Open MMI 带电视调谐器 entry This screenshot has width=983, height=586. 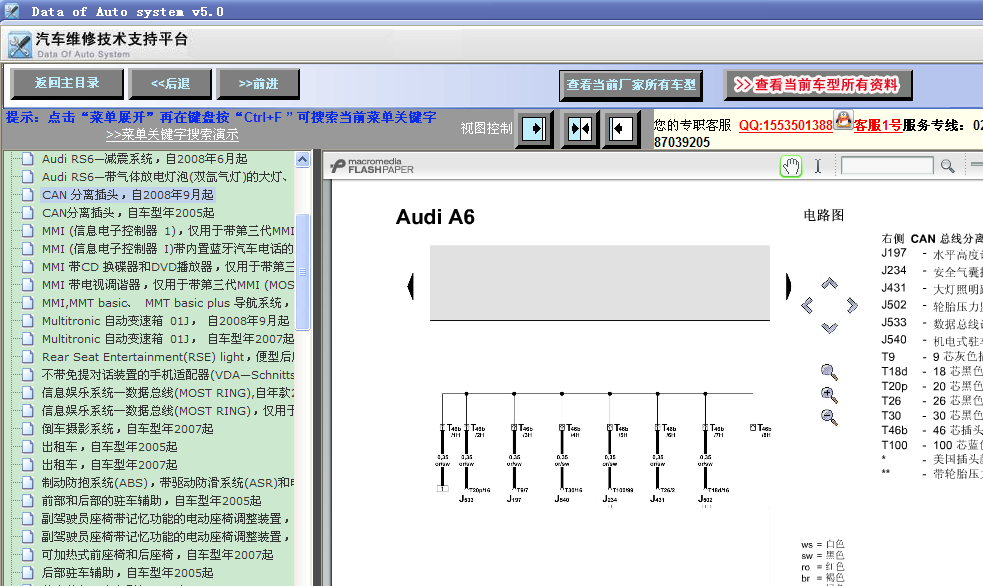167,285
